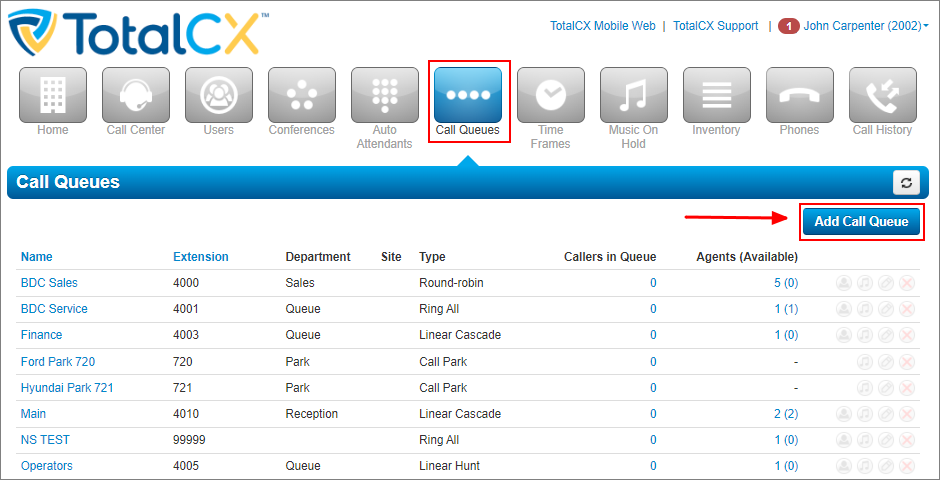Open the Time Frames section
The height and width of the screenshot is (480, 940).
point(551,95)
